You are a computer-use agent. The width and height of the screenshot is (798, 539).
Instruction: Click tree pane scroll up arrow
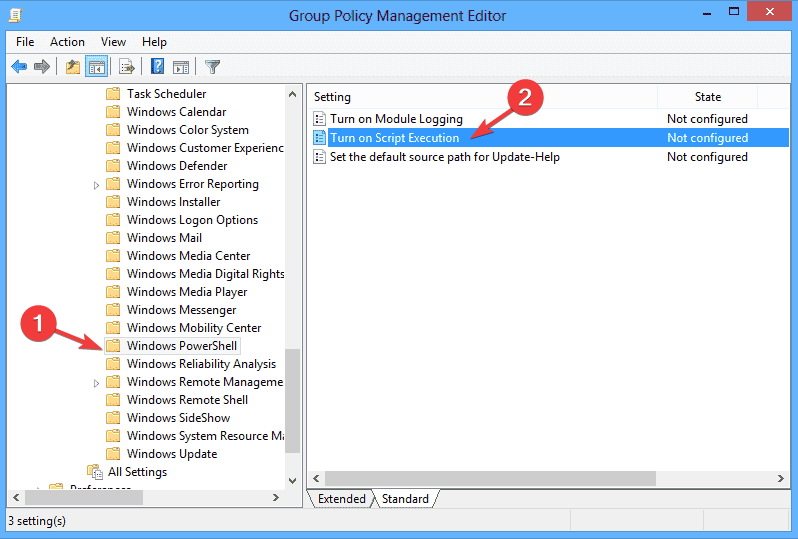(292, 94)
